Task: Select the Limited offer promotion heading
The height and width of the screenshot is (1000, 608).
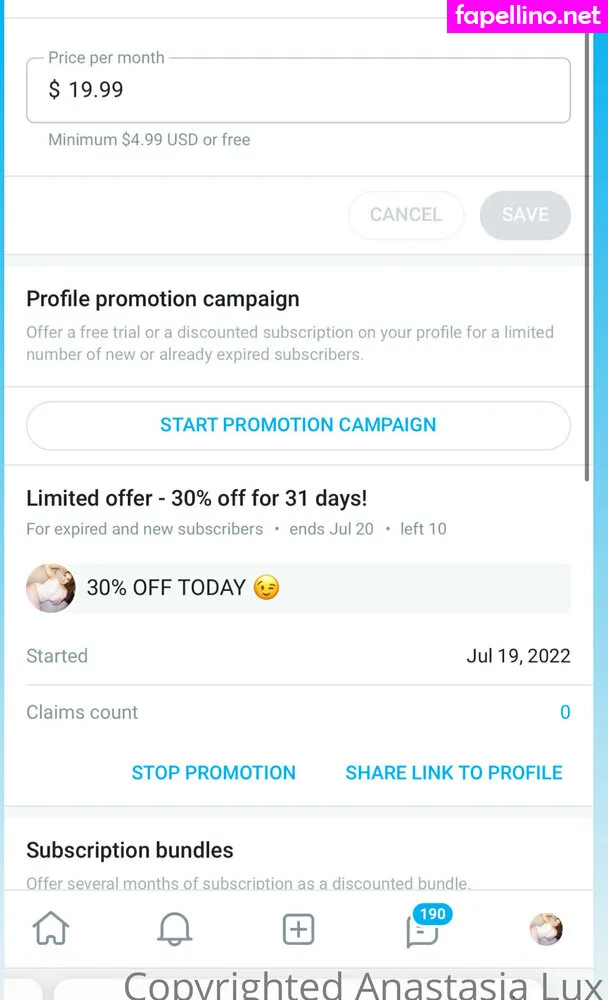Action: [x=196, y=498]
